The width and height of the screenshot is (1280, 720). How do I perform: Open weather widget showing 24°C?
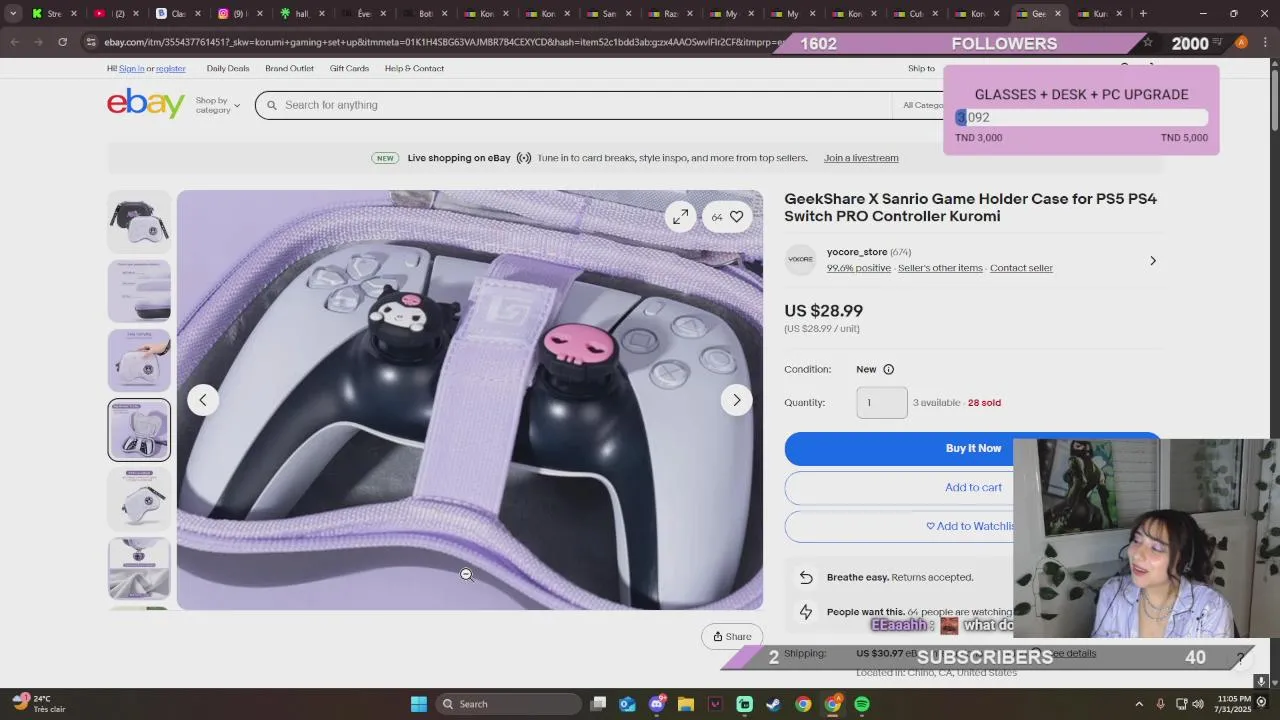tap(40, 704)
